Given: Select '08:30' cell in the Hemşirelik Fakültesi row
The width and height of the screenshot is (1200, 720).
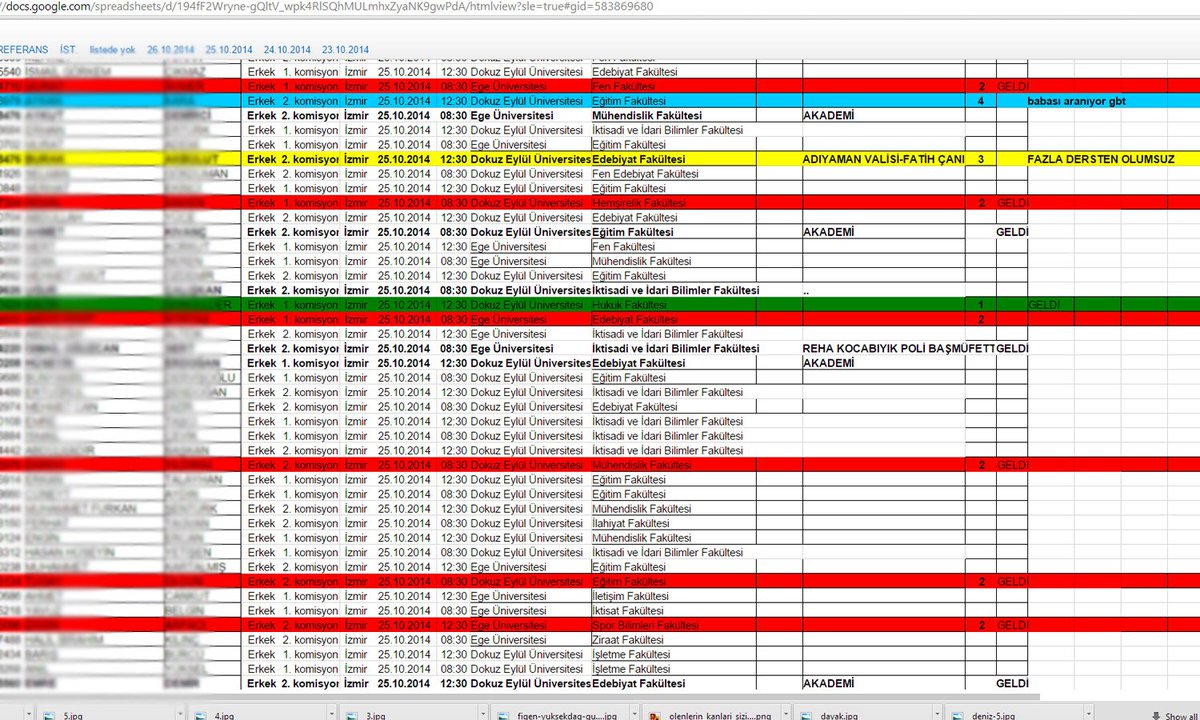Looking at the screenshot, I should (453, 203).
